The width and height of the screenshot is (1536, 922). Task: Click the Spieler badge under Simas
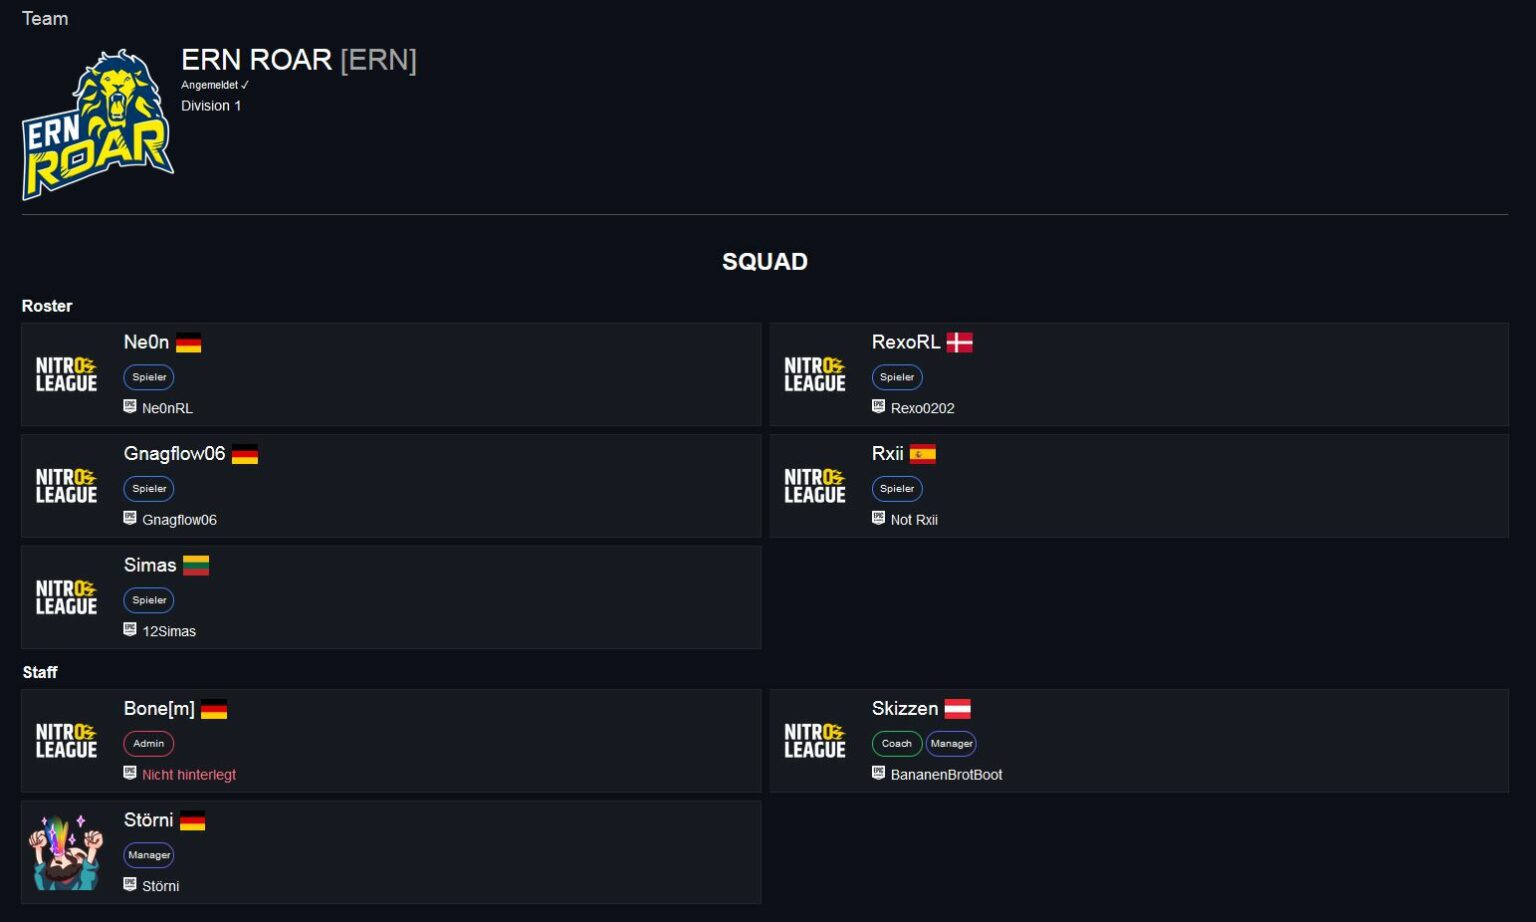(x=149, y=600)
